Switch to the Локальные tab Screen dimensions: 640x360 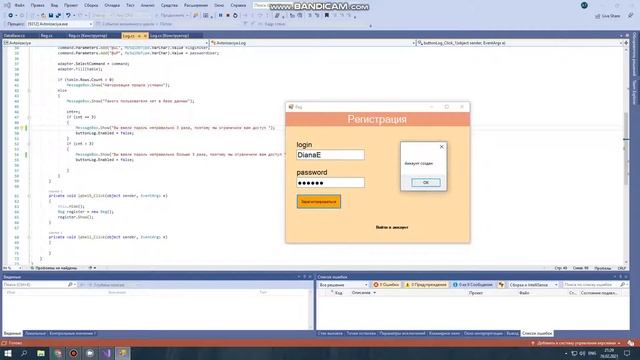pyautogui.click(x=35, y=333)
